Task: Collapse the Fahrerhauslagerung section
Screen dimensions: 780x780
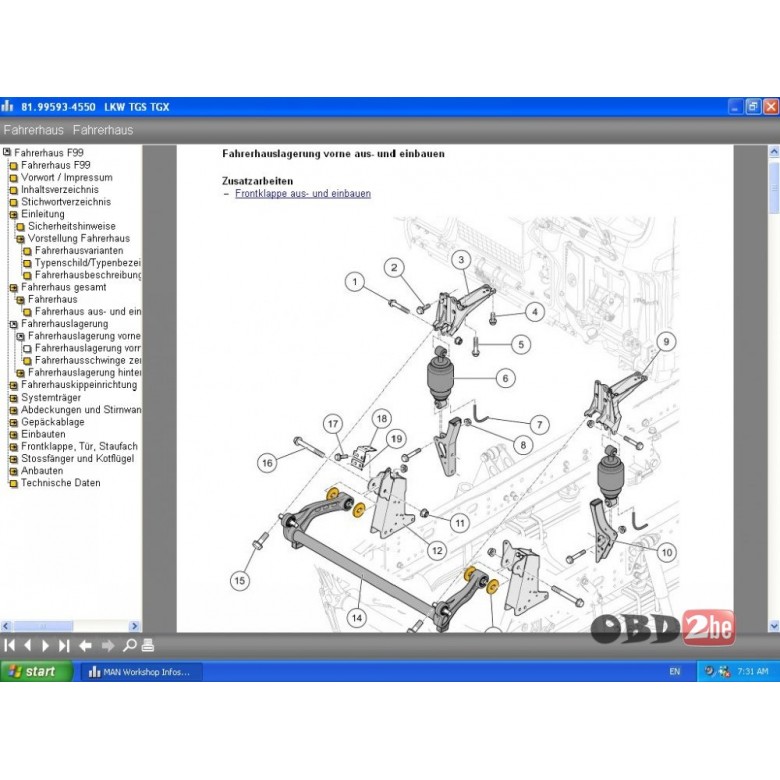Action: (14, 324)
